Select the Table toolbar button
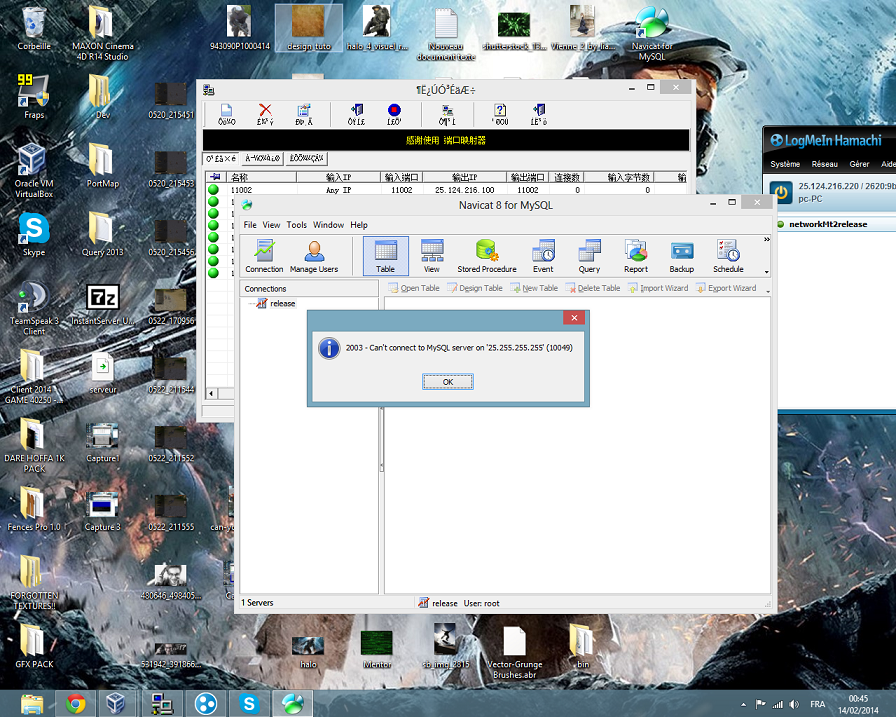The image size is (896, 717). pyautogui.click(x=386, y=256)
